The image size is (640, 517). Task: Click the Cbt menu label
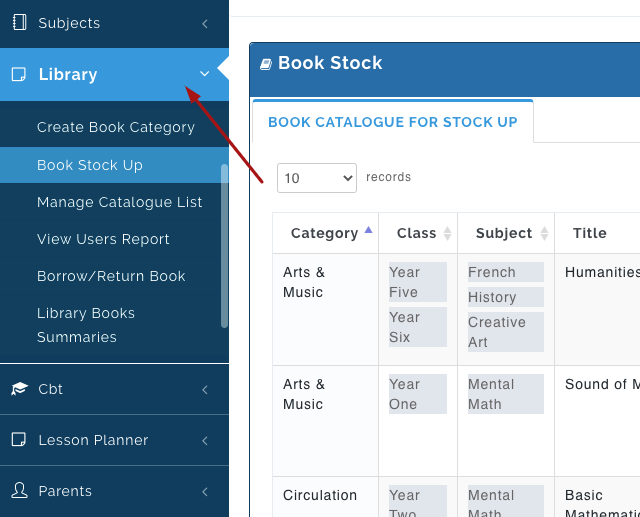click(50, 389)
